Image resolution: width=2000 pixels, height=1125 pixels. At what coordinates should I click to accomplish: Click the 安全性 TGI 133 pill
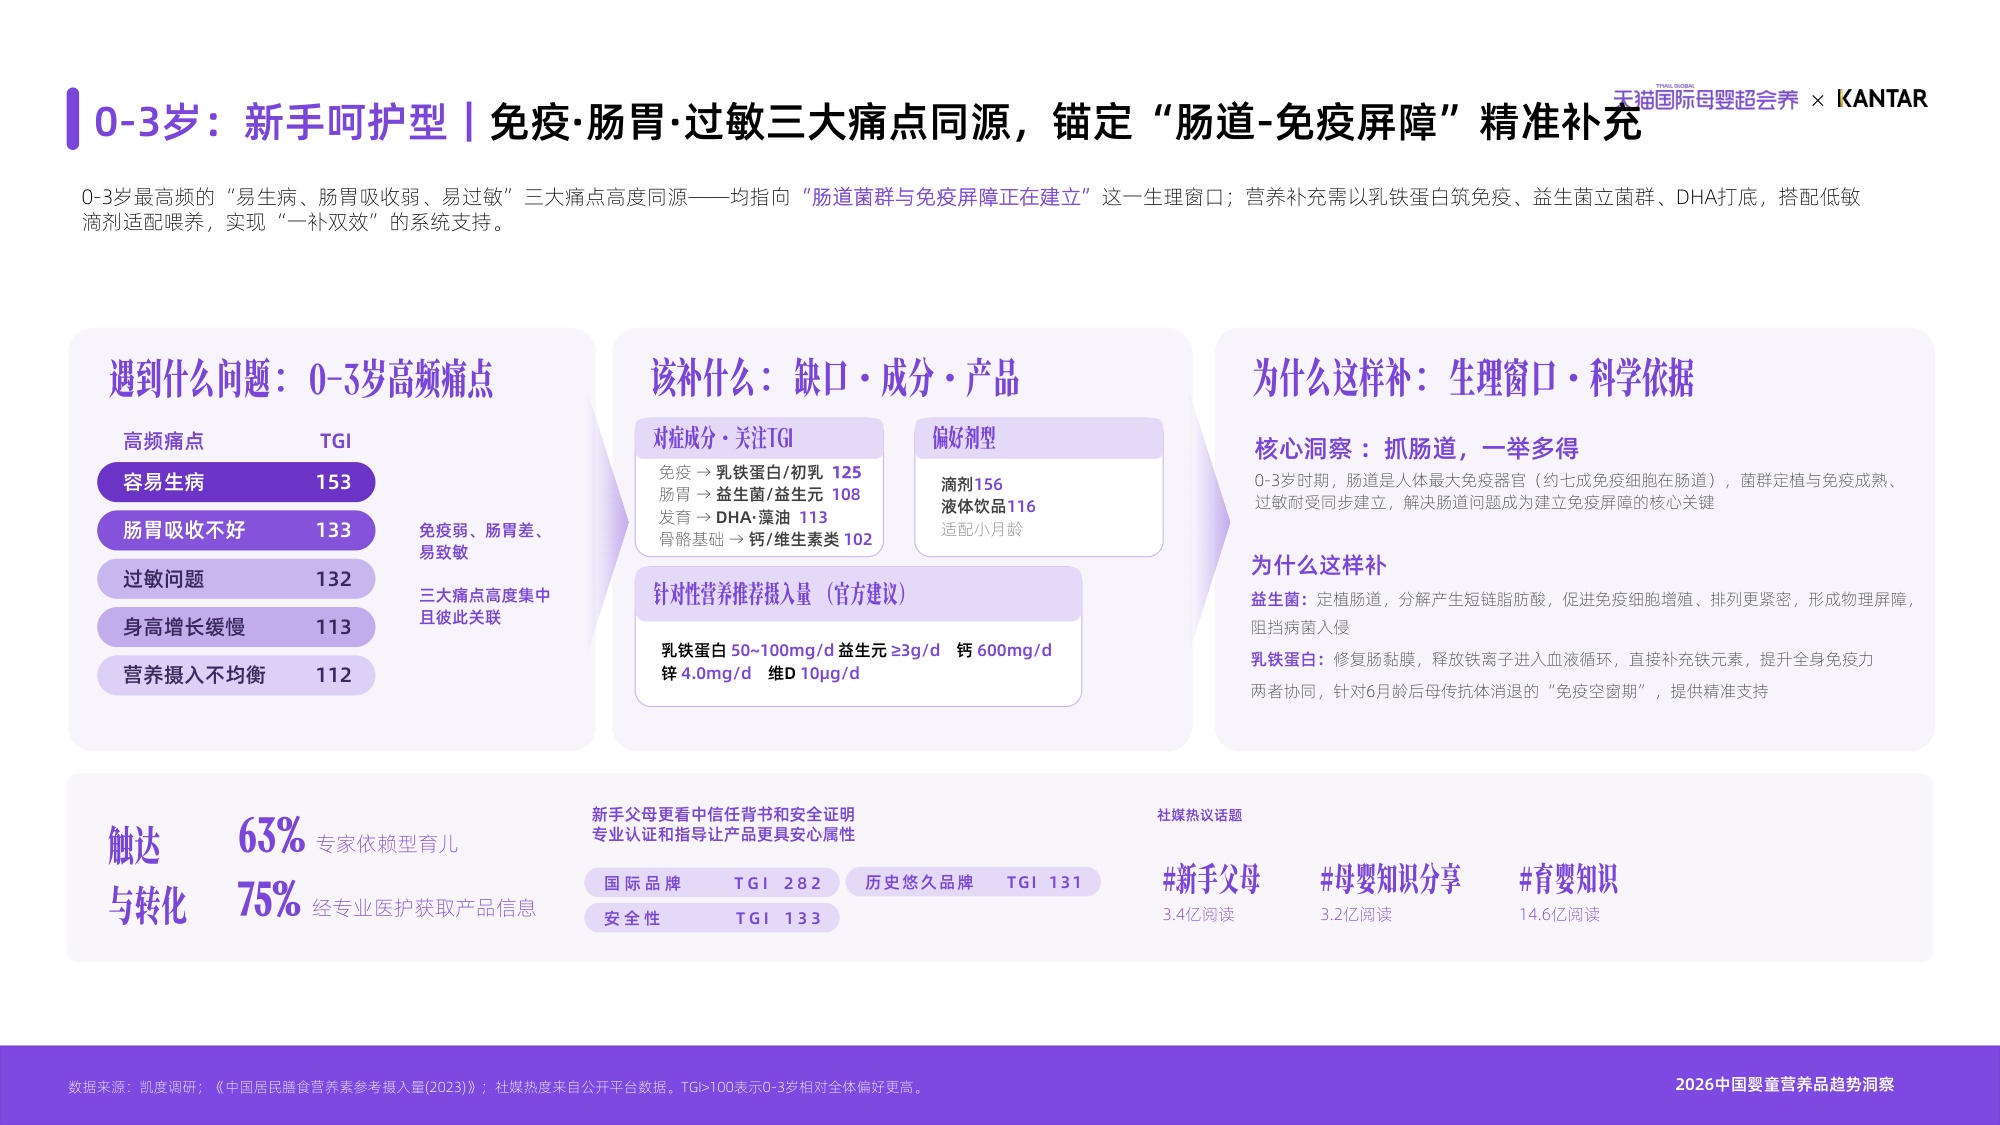click(712, 918)
